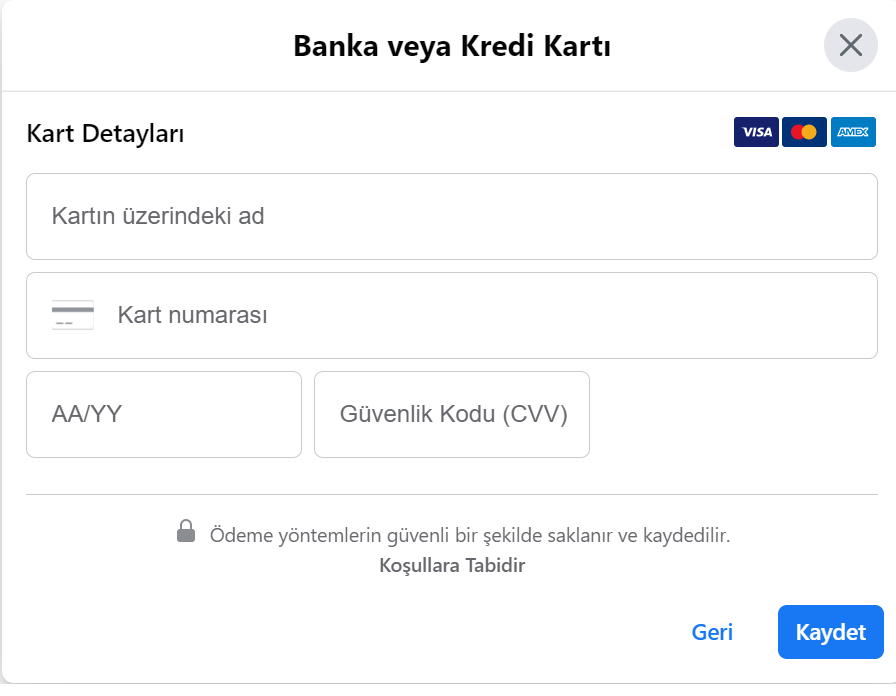Focus the Kartın üzerindeki ad field

[452, 216]
